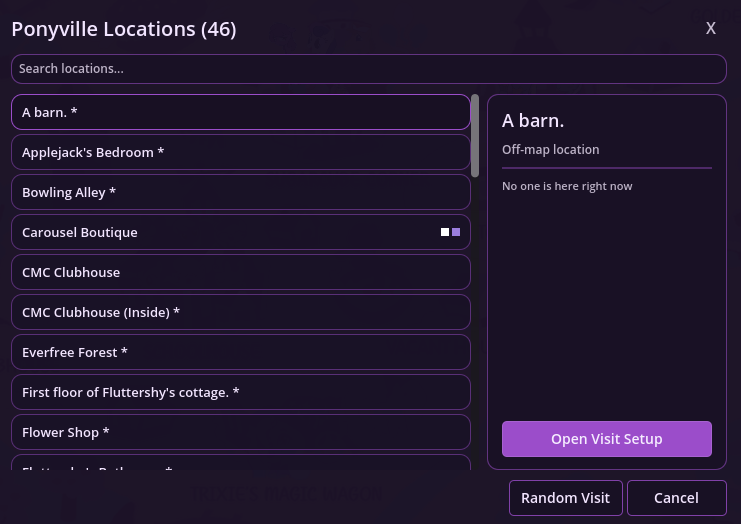Select CMC Clubhouse (Inside) entry

click(x=240, y=312)
